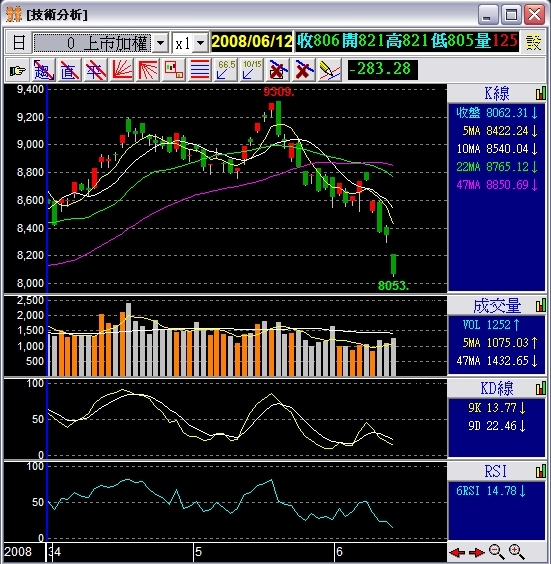Viewport: 551px width, 564px height.
Task: Select the pointing hand cursor tool
Action: point(18,70)
